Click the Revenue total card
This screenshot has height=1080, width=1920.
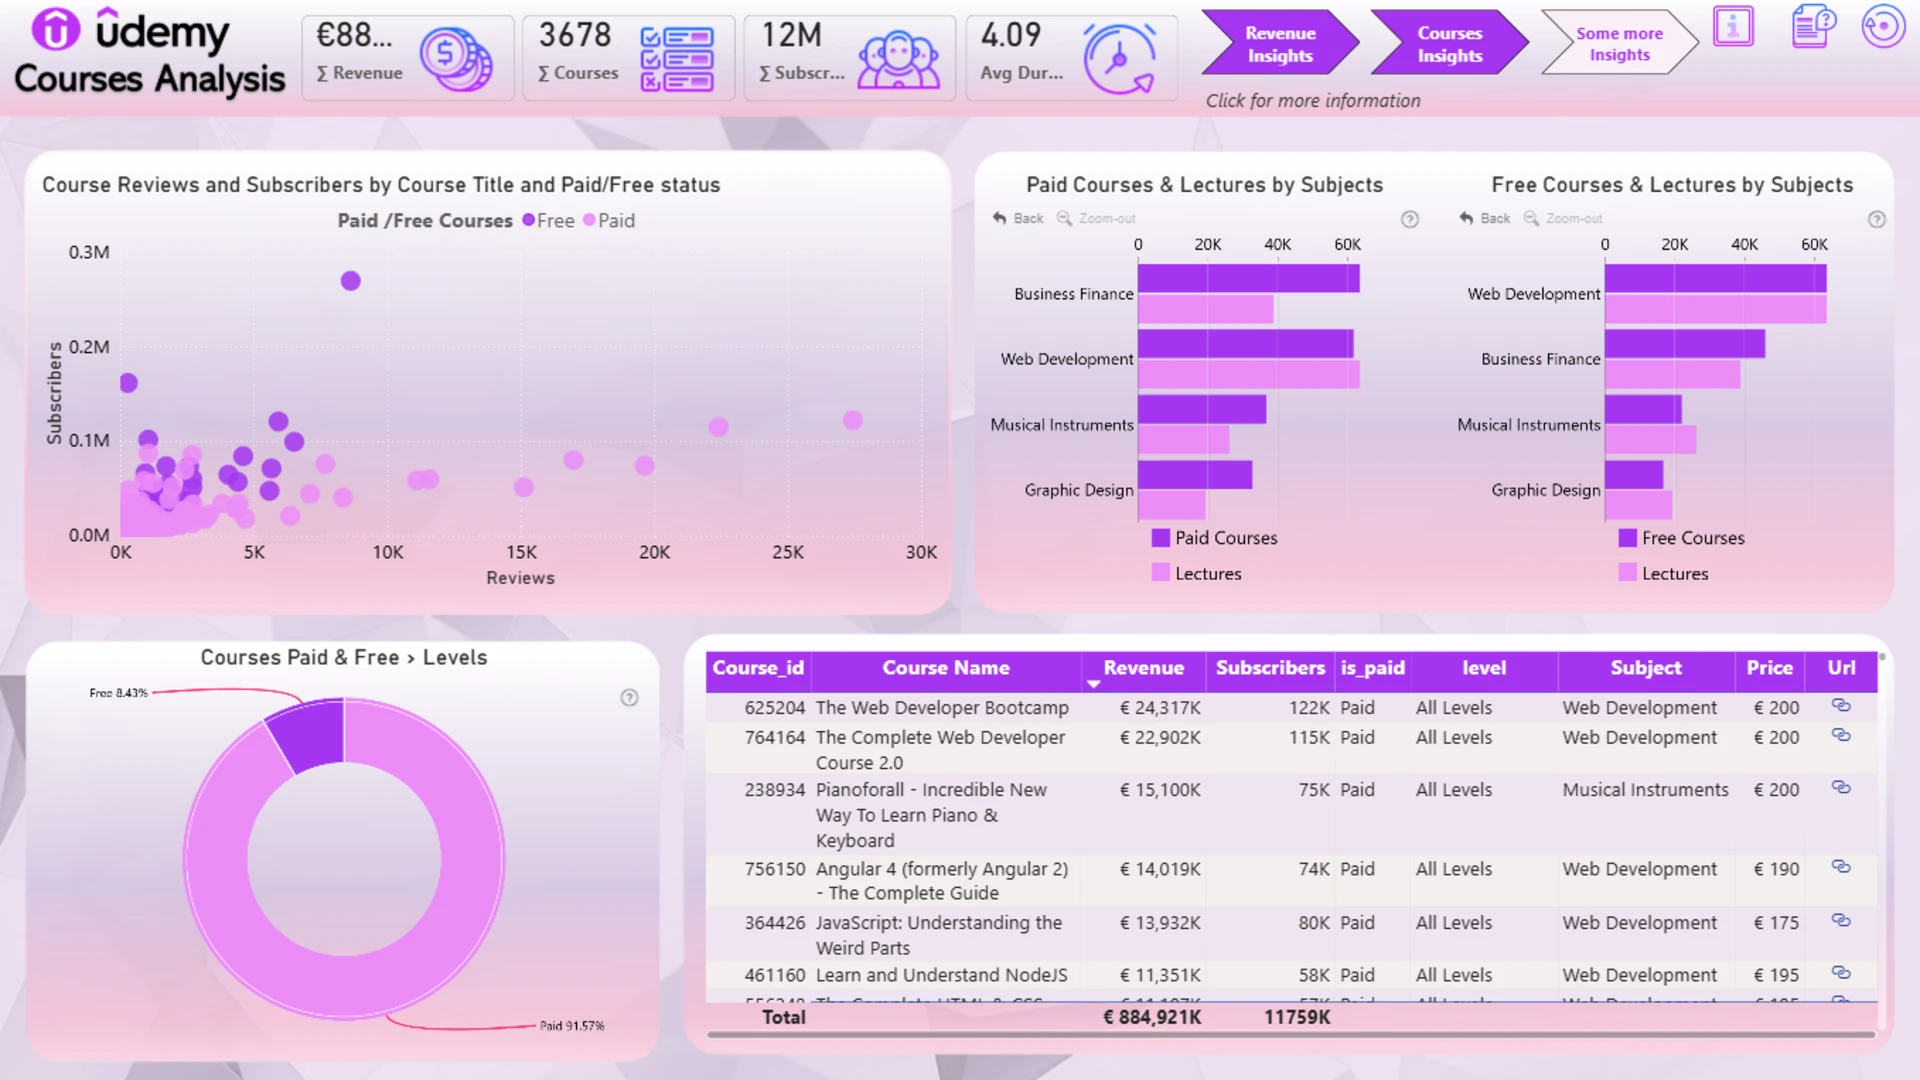click(x=407, y=58)
